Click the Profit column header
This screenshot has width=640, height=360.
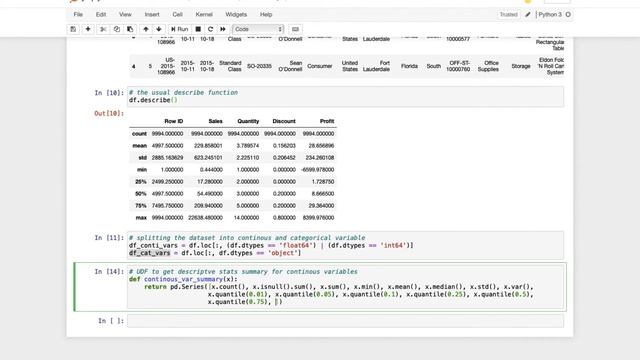pyautogui.click(x=327, y=121)
